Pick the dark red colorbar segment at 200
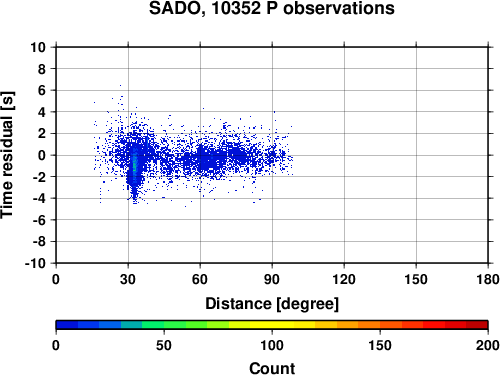Screen dimensions: 500x375 [477, 325]
